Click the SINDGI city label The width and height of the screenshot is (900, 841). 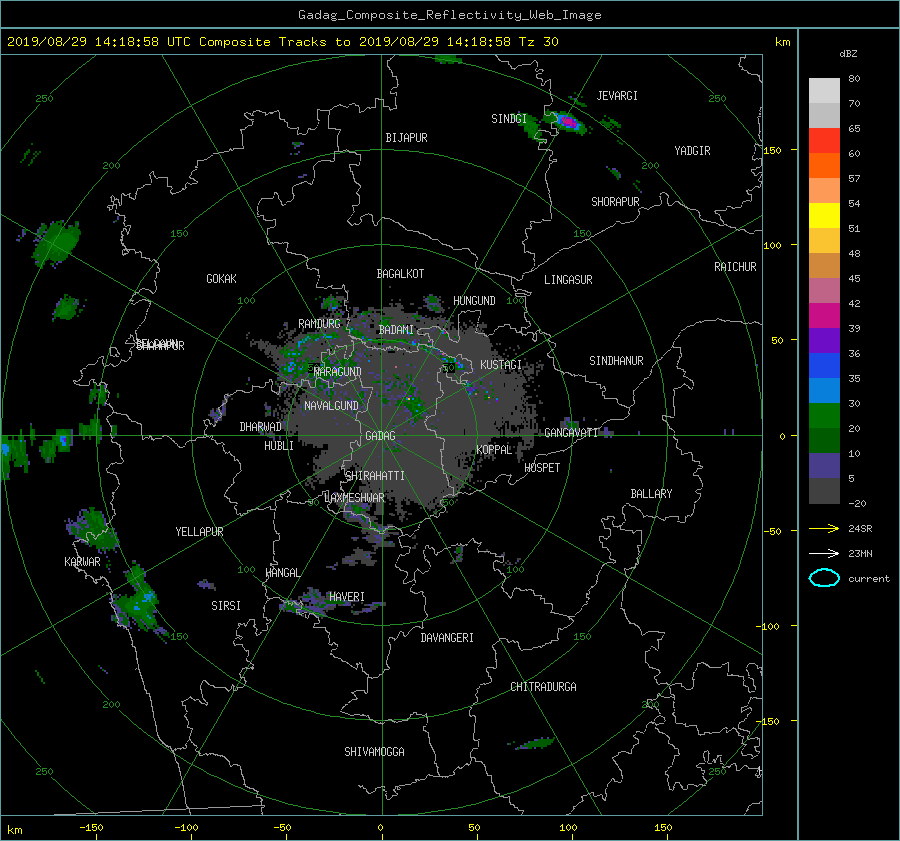pyautogui.click(x=509, y=119)
